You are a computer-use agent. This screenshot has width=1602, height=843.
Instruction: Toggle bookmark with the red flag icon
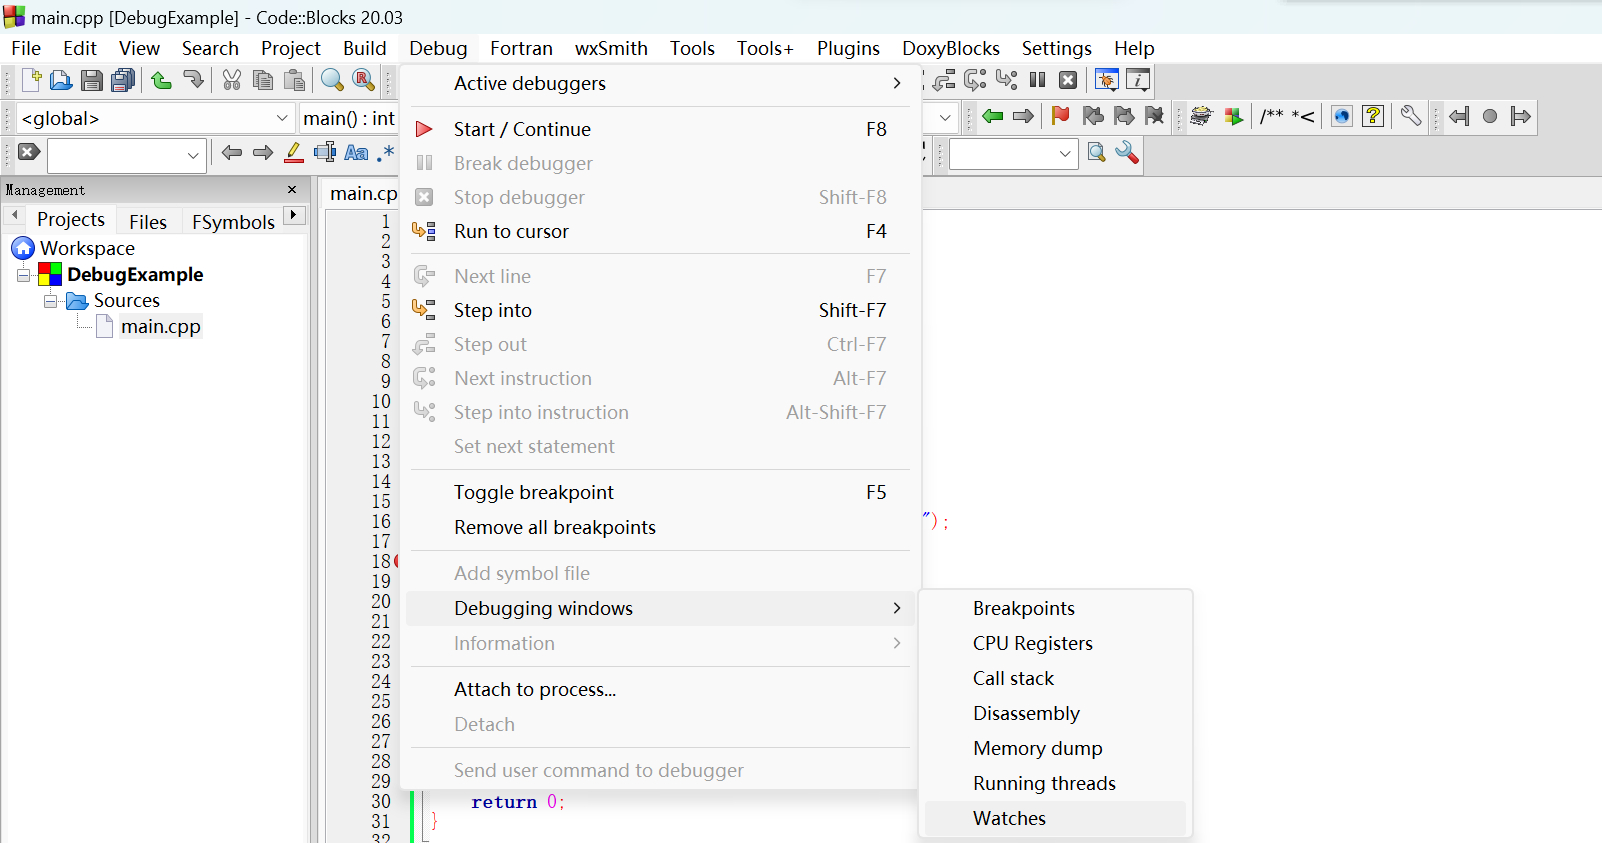coord(1061,117)
